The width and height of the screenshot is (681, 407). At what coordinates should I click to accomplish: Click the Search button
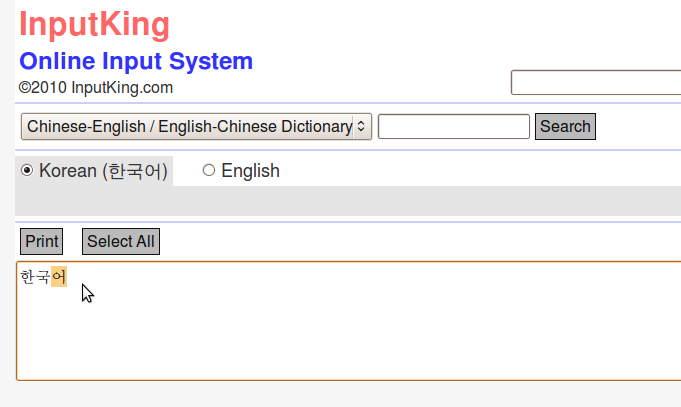tap(565, 126)
